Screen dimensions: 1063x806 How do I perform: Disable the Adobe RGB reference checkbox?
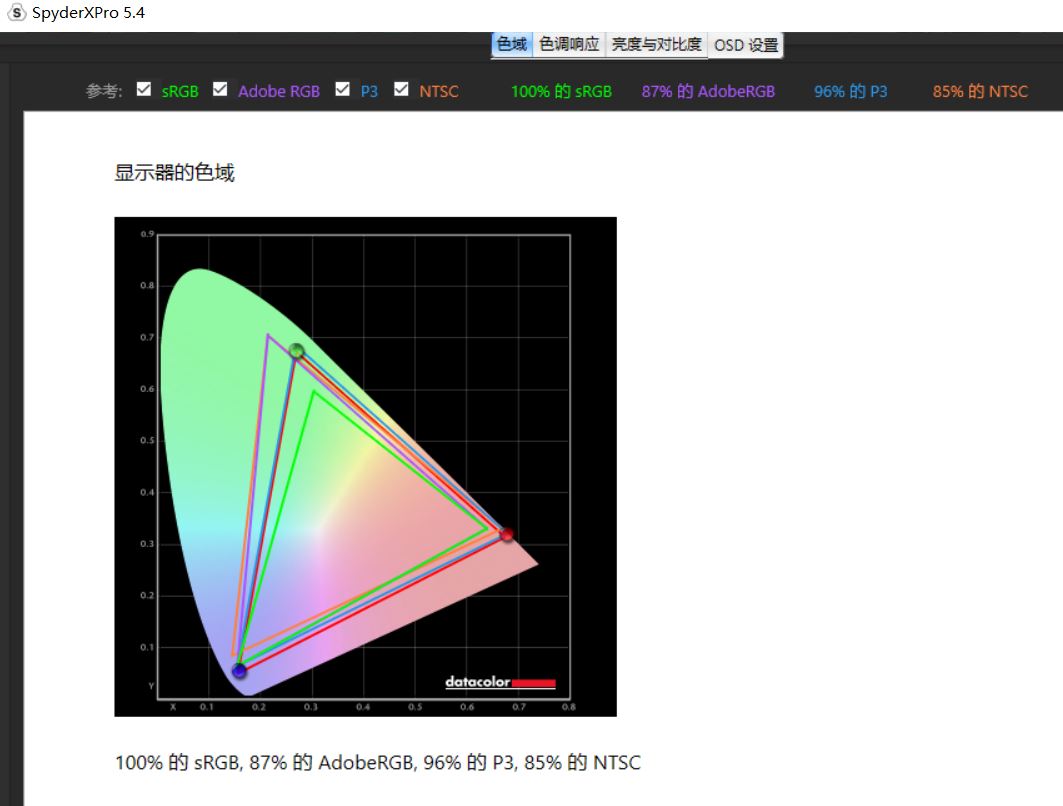pyautogui.click(x=219, y=88)
